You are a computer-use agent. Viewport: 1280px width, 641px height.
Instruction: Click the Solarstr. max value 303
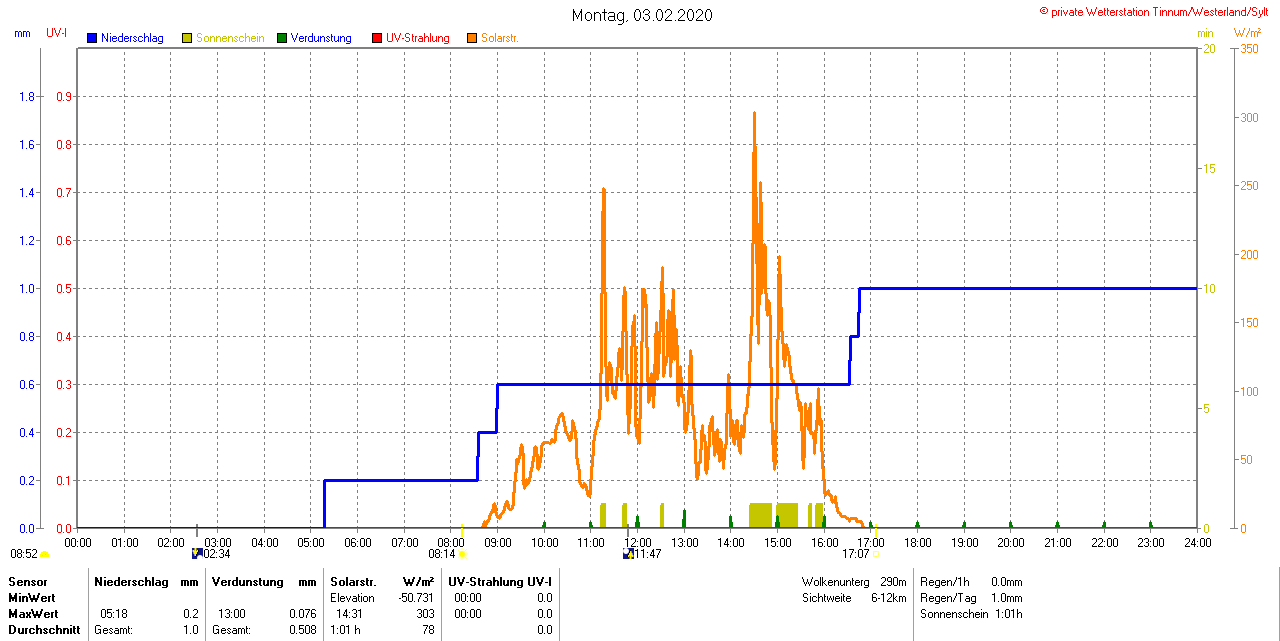pyautogui.click(x=425, y=613)
